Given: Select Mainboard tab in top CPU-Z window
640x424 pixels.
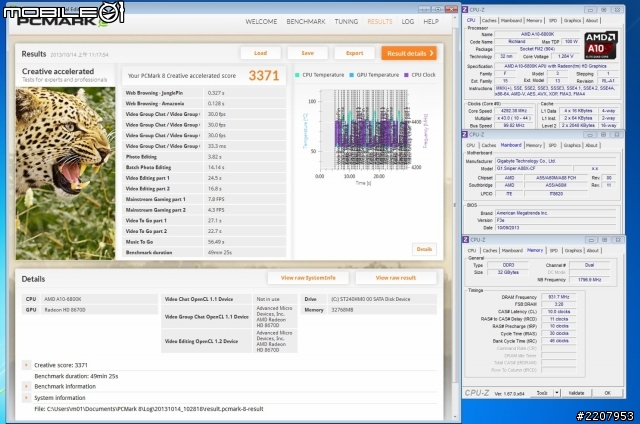Looking at the screenshot, I should coord(511,20).
